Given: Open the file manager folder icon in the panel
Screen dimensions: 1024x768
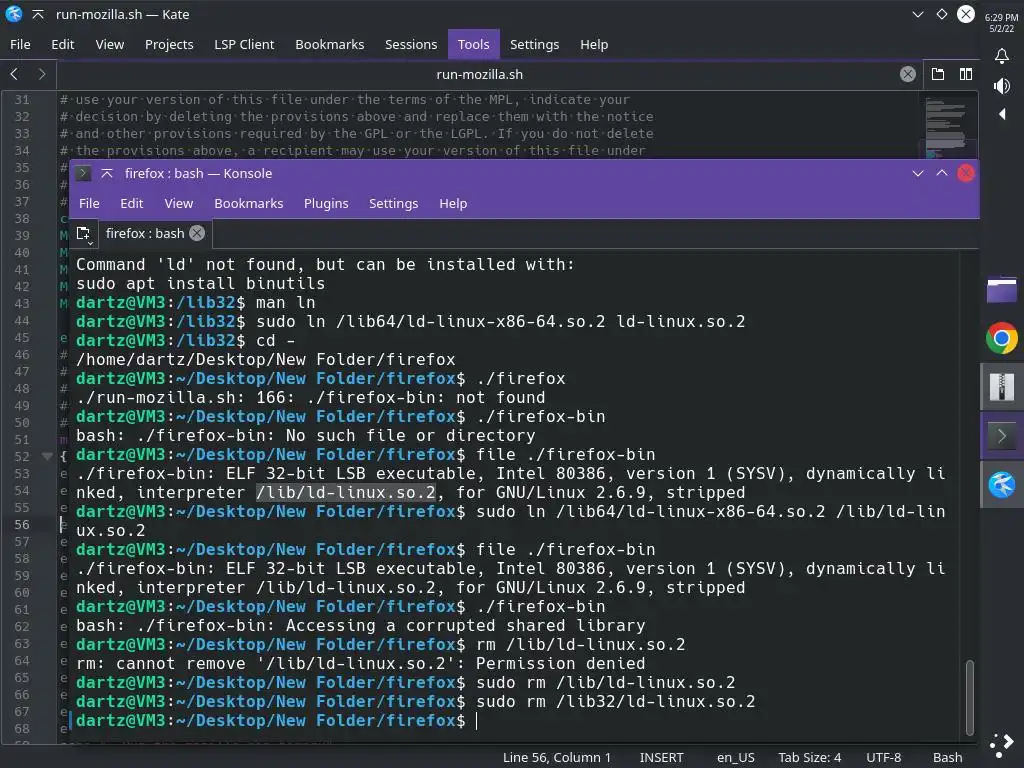Looking at the screenshot, I should coord(1002,290).
